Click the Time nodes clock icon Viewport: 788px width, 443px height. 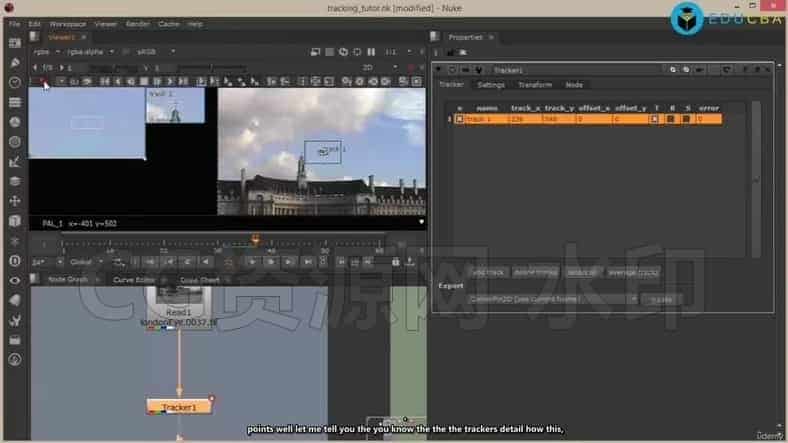pyautogui.click(x=15, y=82)
